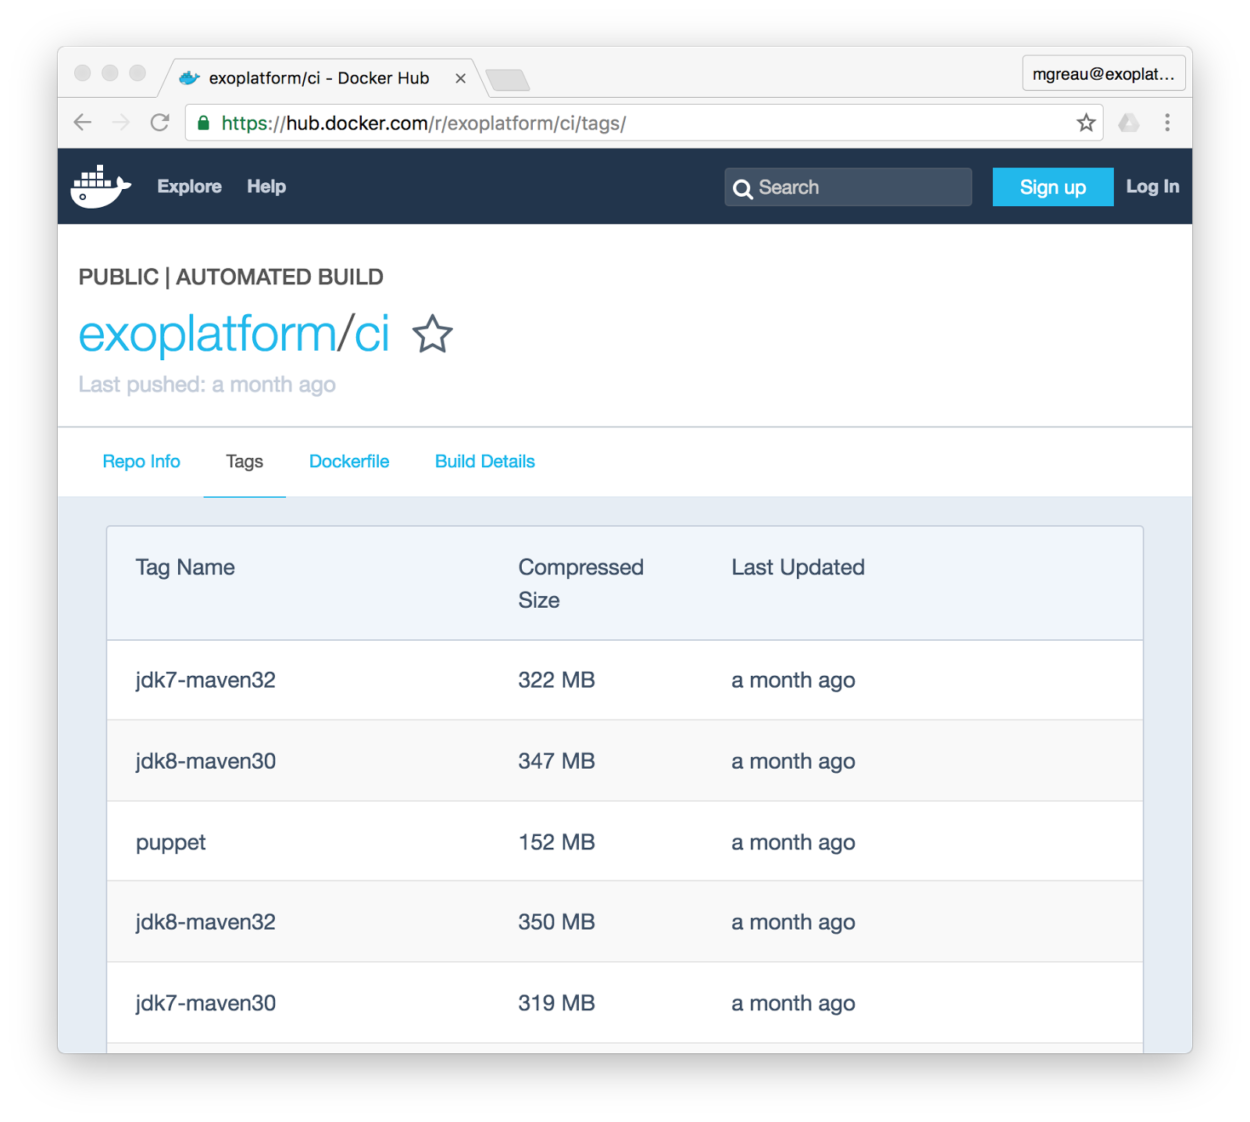
Task: Click the search magnifier icon
Action: pyautogui.click(x=743, y=188)
